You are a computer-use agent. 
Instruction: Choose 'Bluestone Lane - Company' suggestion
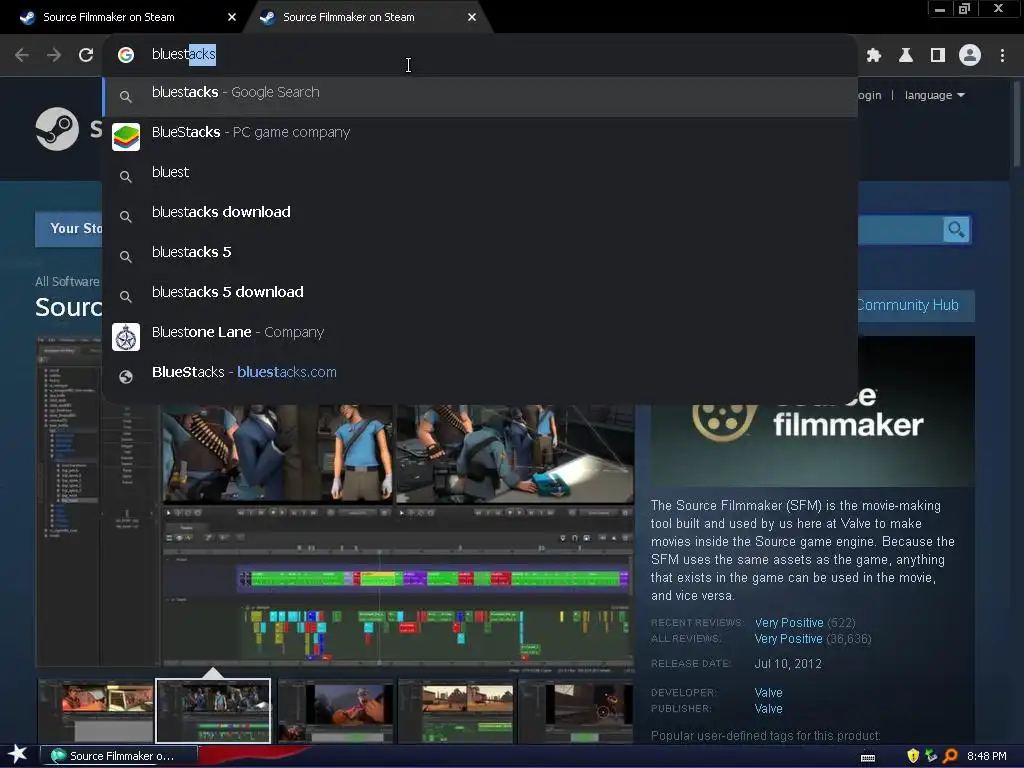(x=480, y=336)
